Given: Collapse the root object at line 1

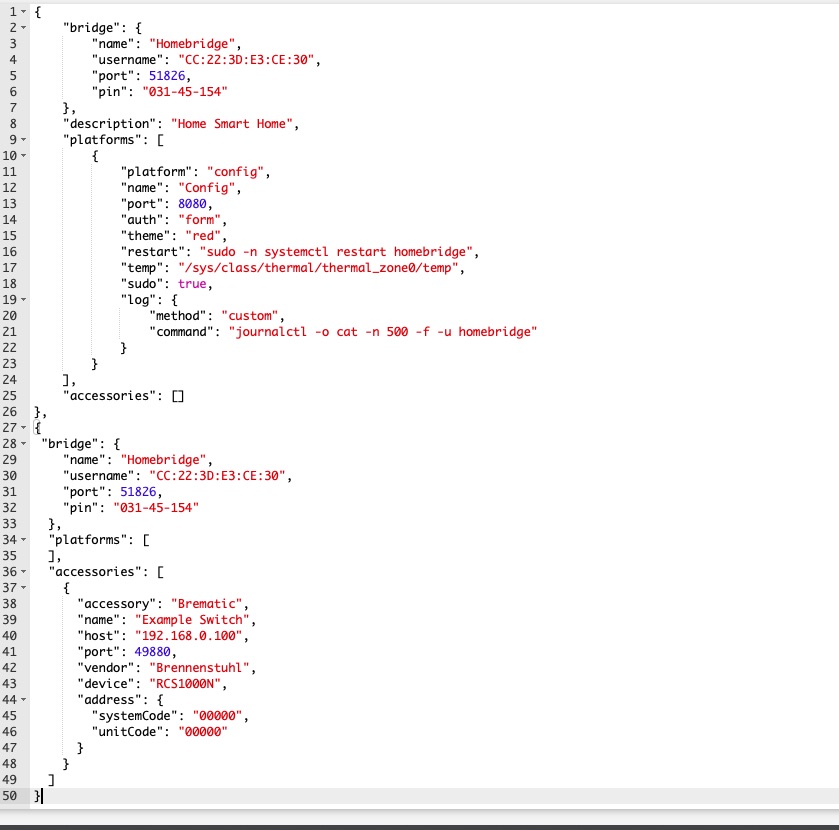Looking at the screenshot, I should pos(24,11).
